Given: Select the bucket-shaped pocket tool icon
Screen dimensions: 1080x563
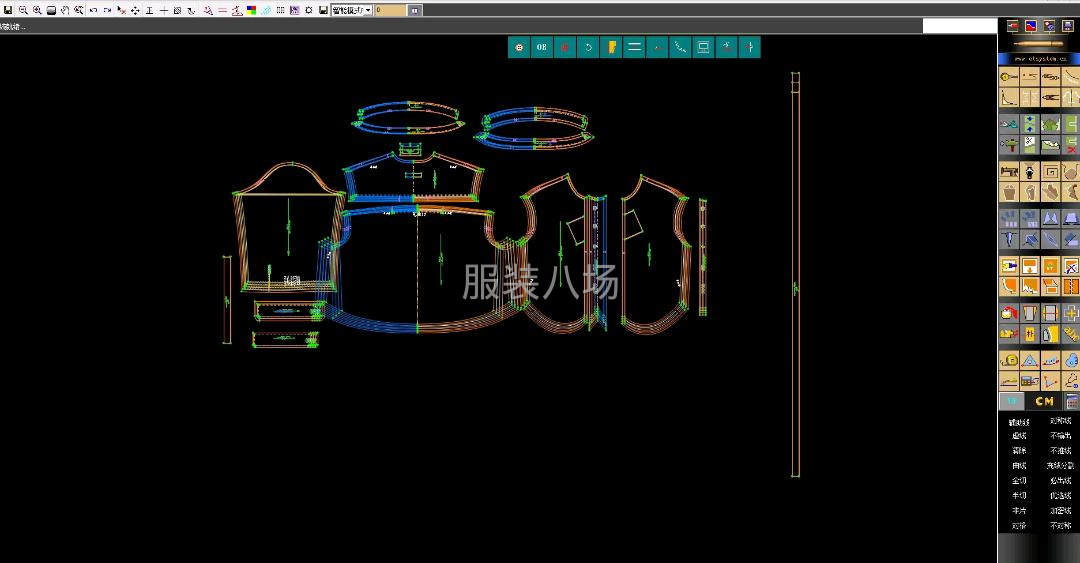Looking at the screenshot, I should (x=1010, y=192).
